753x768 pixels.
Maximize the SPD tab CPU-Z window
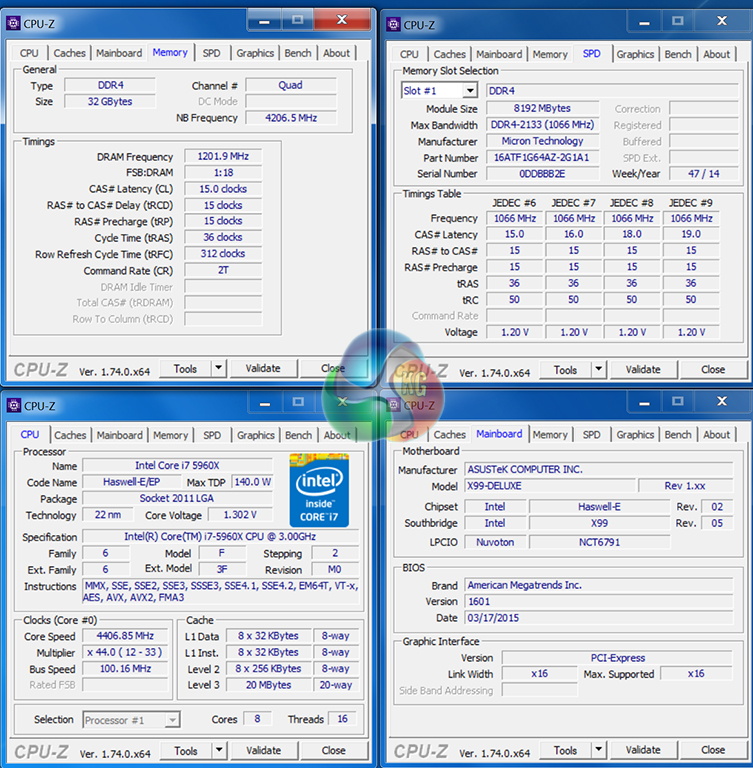point(678,21)
